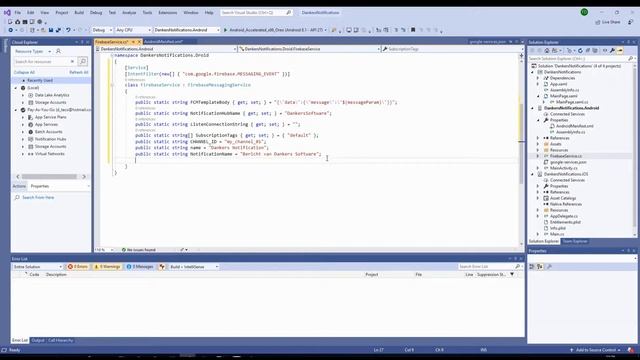Image resolution: width=640 pixels, height=360 pixels.
Task: Toggle the 0 Warnings filter button
Action: pos(107,267)
